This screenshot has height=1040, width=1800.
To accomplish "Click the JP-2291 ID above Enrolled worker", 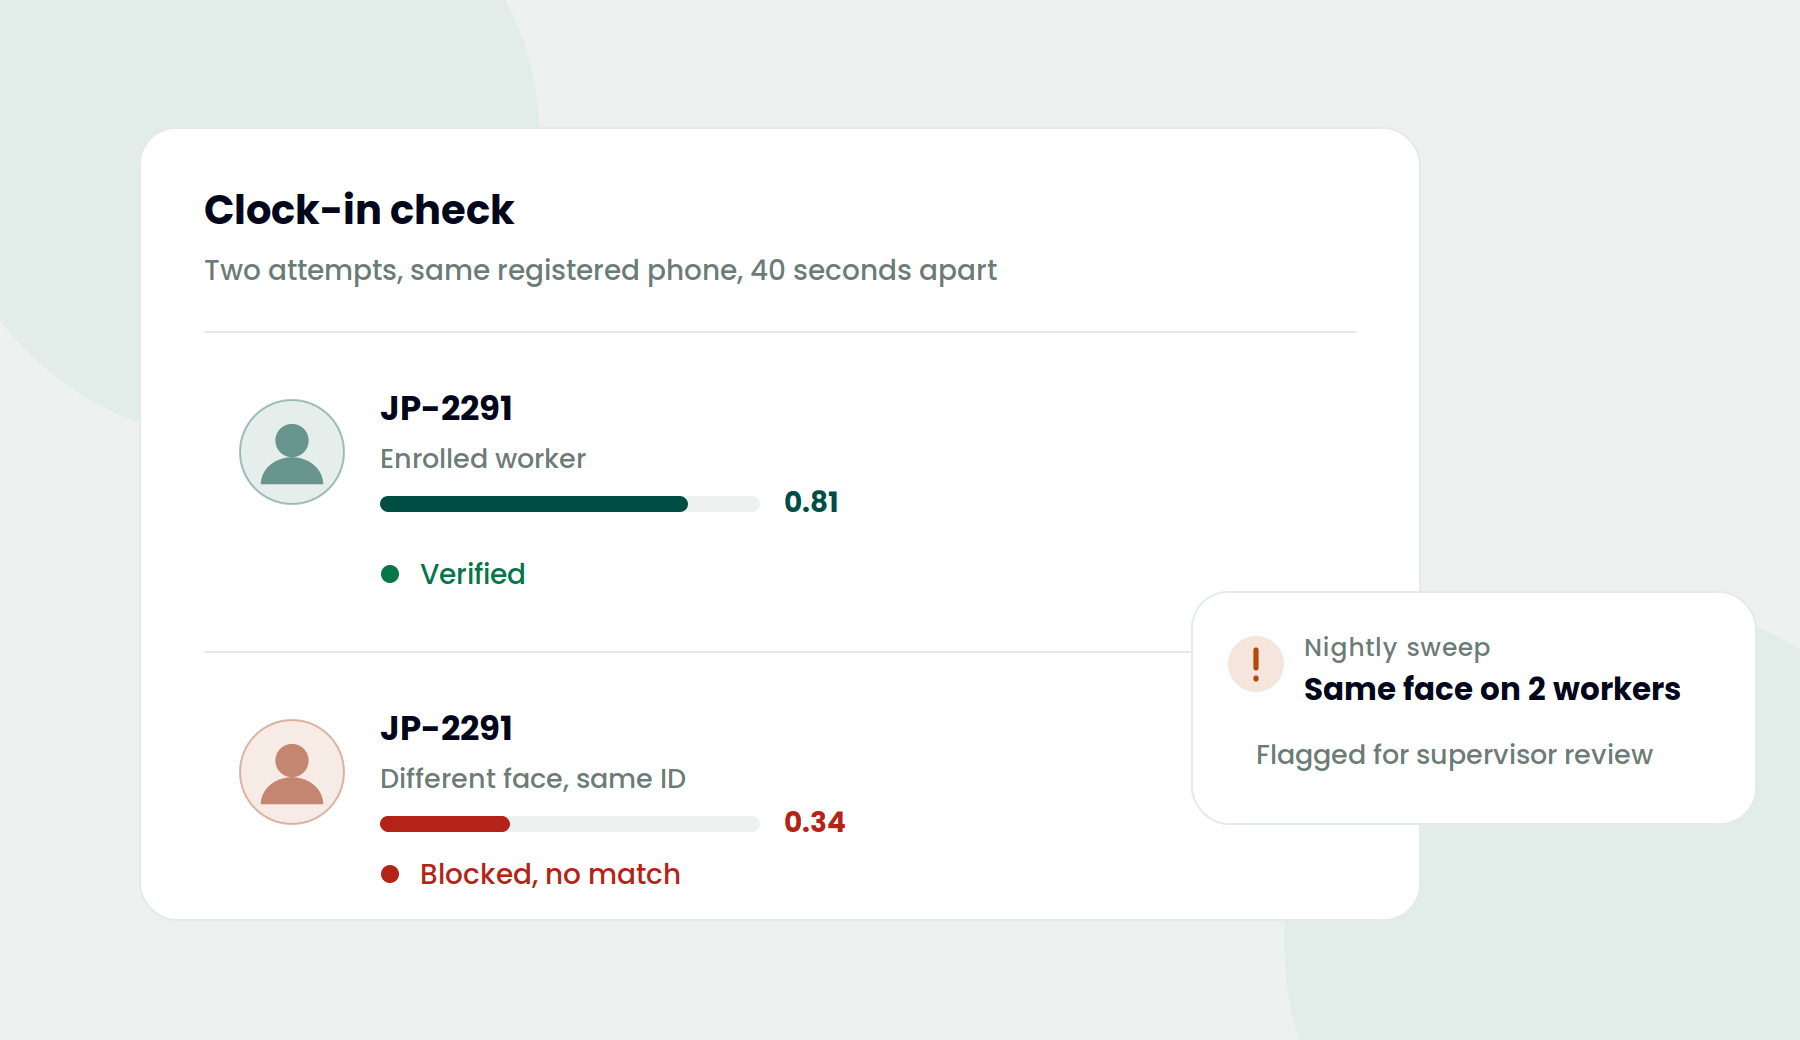I will (446, 408).
